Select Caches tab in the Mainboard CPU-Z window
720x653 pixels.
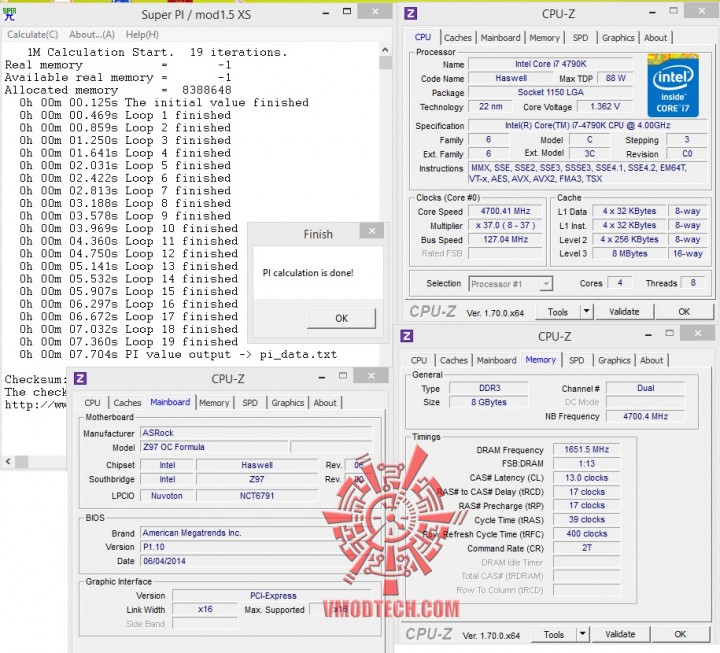(127, 403)
